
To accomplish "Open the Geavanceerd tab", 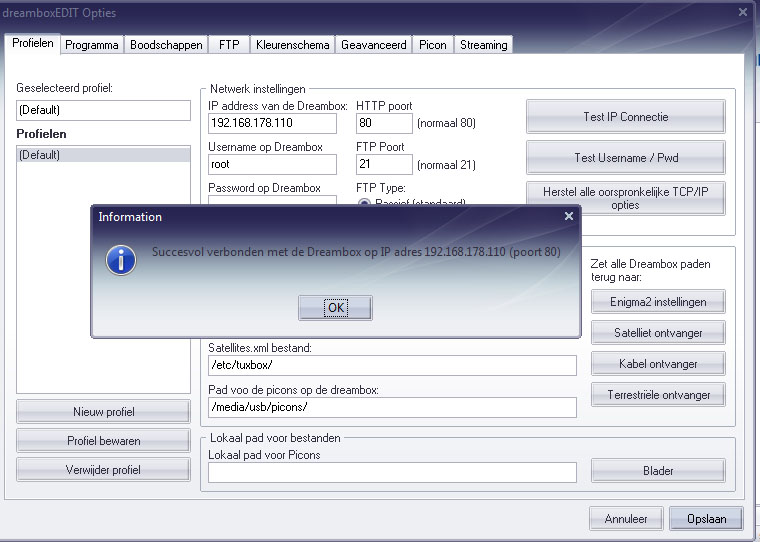I will click(x=374, y=45).
